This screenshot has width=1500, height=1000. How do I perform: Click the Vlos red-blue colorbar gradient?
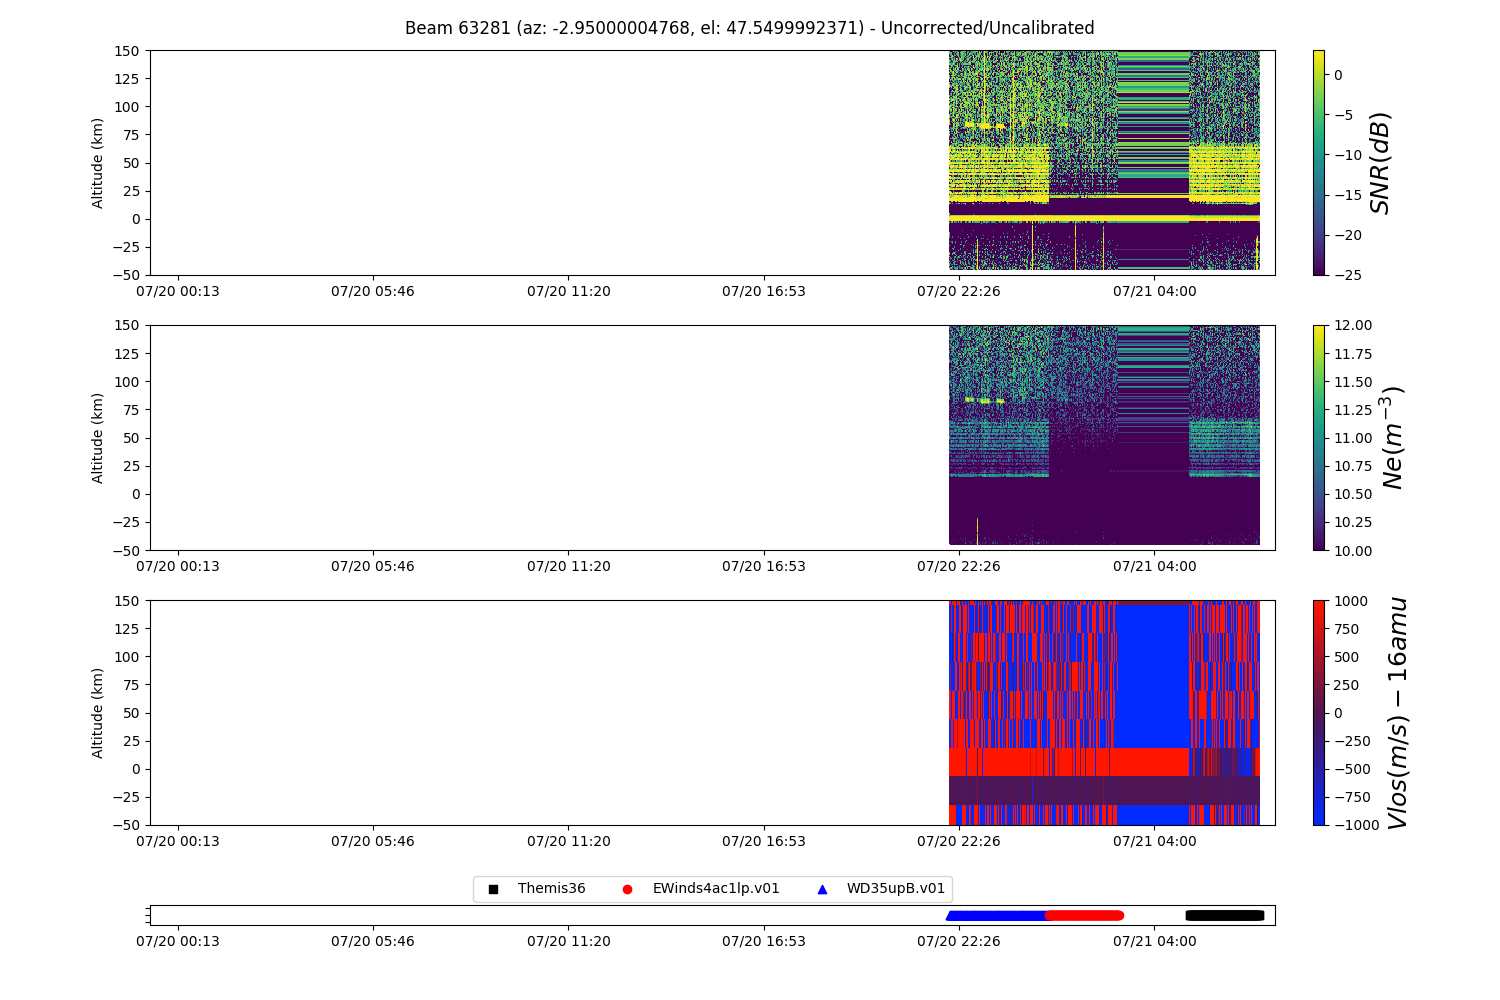[1318, 712]
